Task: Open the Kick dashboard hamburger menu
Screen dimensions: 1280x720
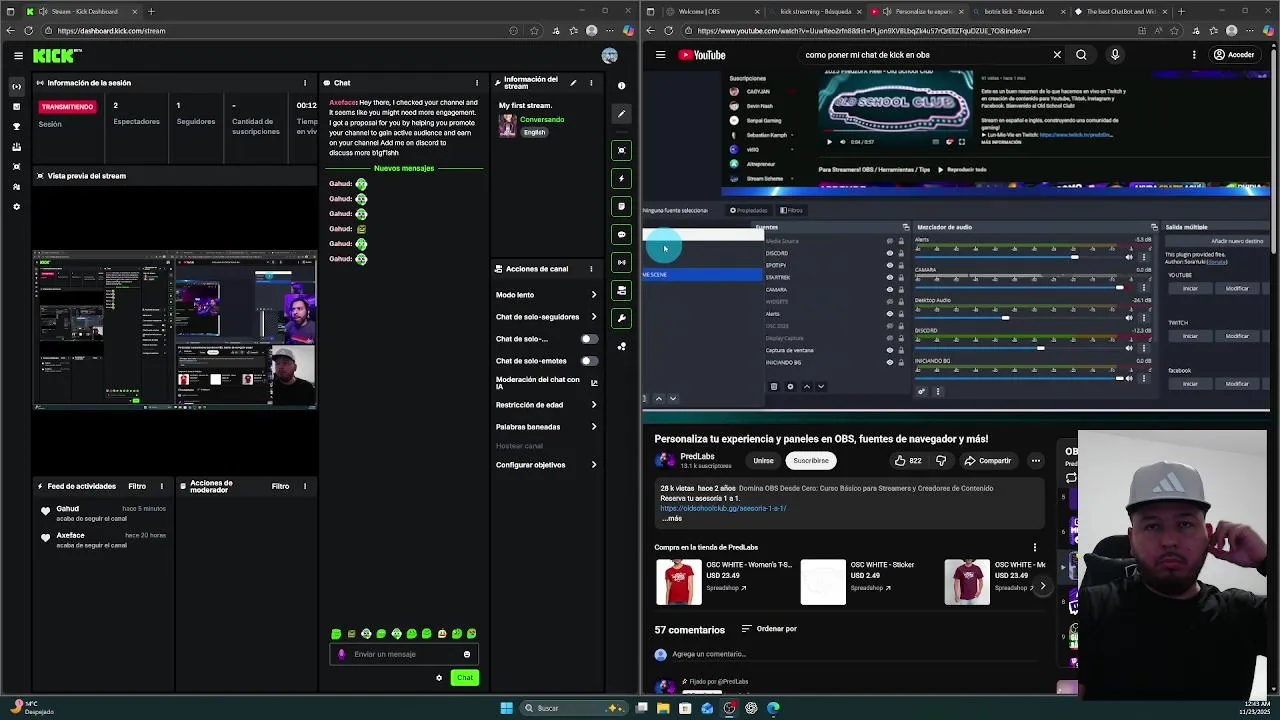Action: click(x=18, y=56)
